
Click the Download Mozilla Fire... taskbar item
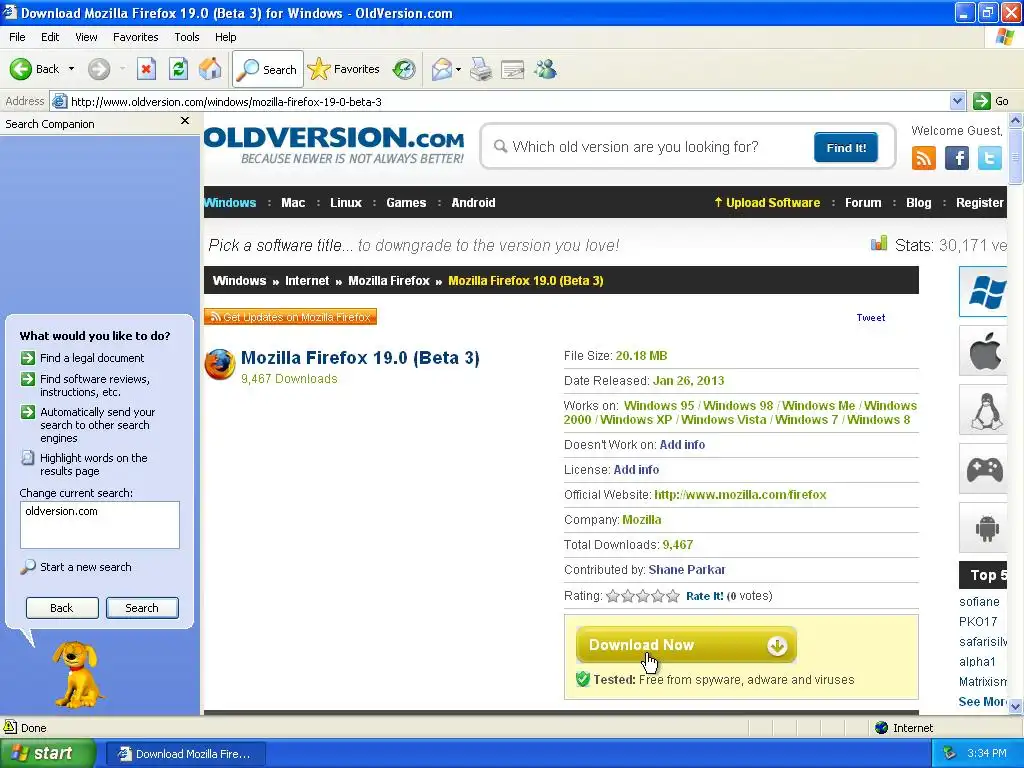[185, 754]
